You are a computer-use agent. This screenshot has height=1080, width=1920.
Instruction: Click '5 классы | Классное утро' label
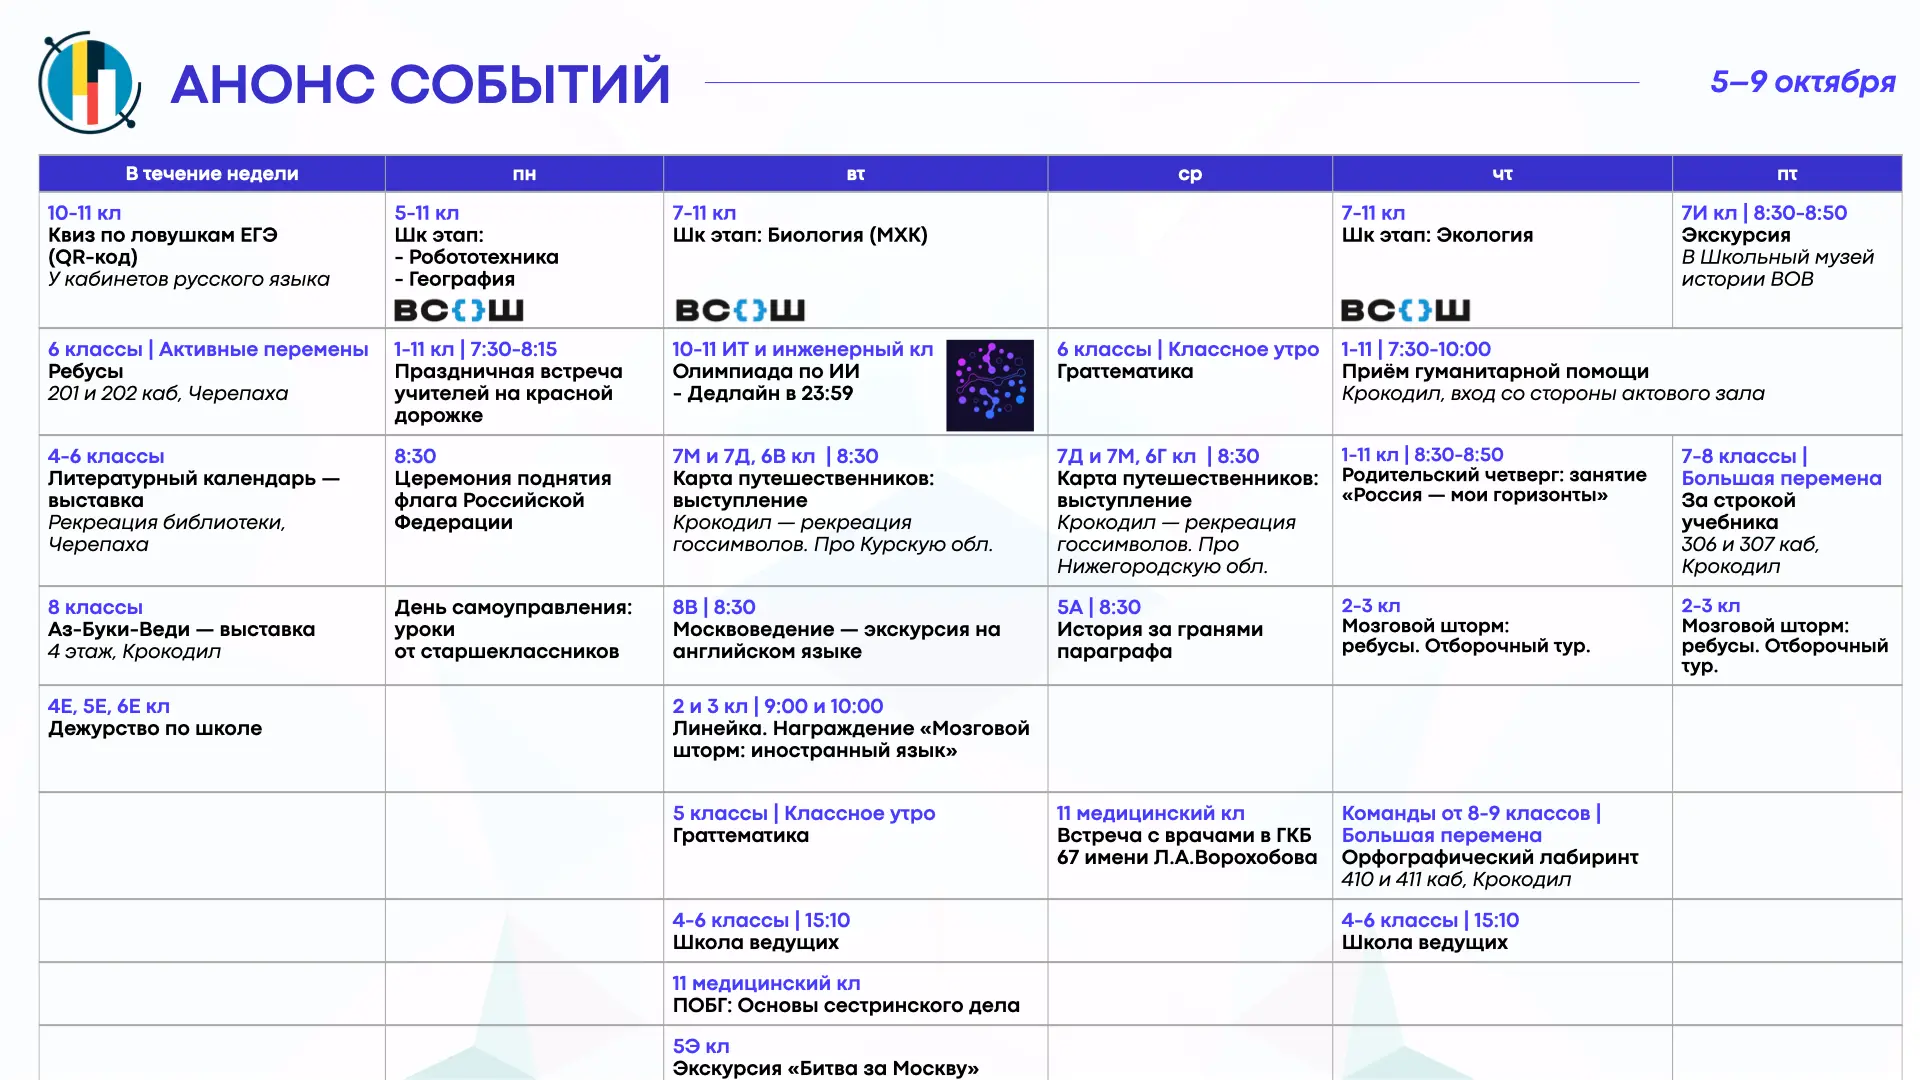pos(804,813)
